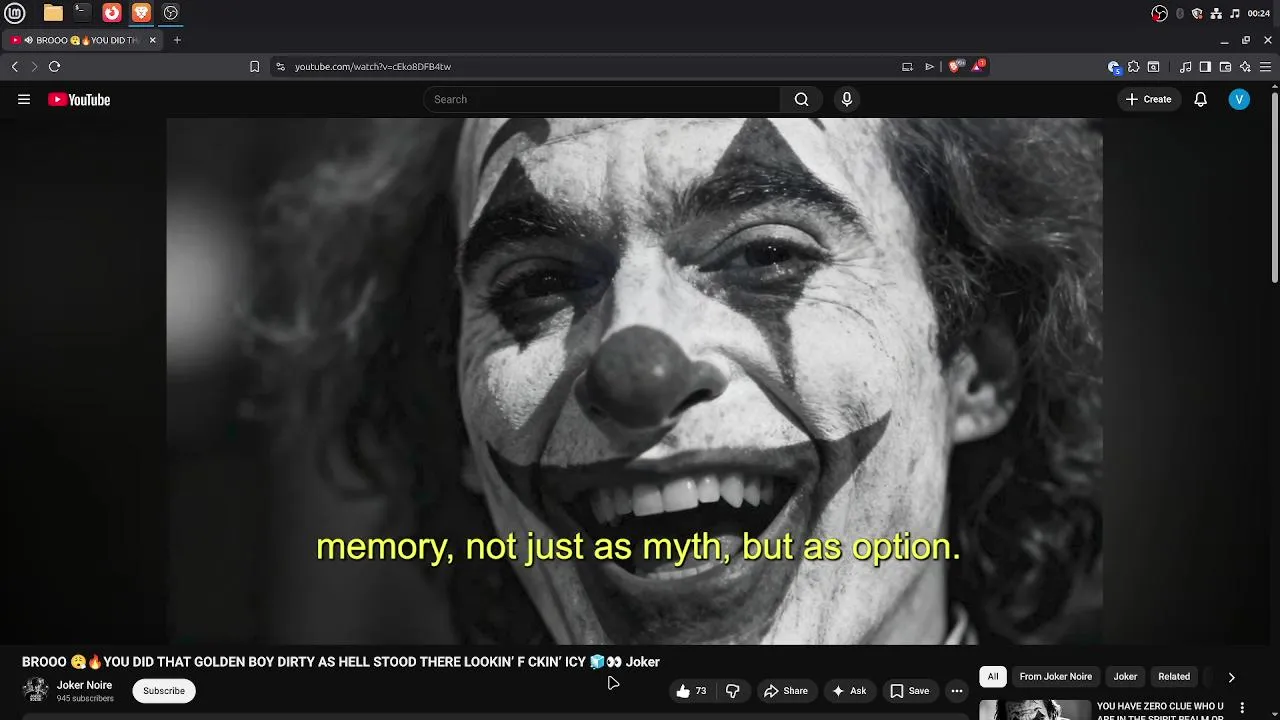Open the suggested video thumbnail
Image resolution: width=1280 pixels, height=720 pixels.
coord(1035,709)
